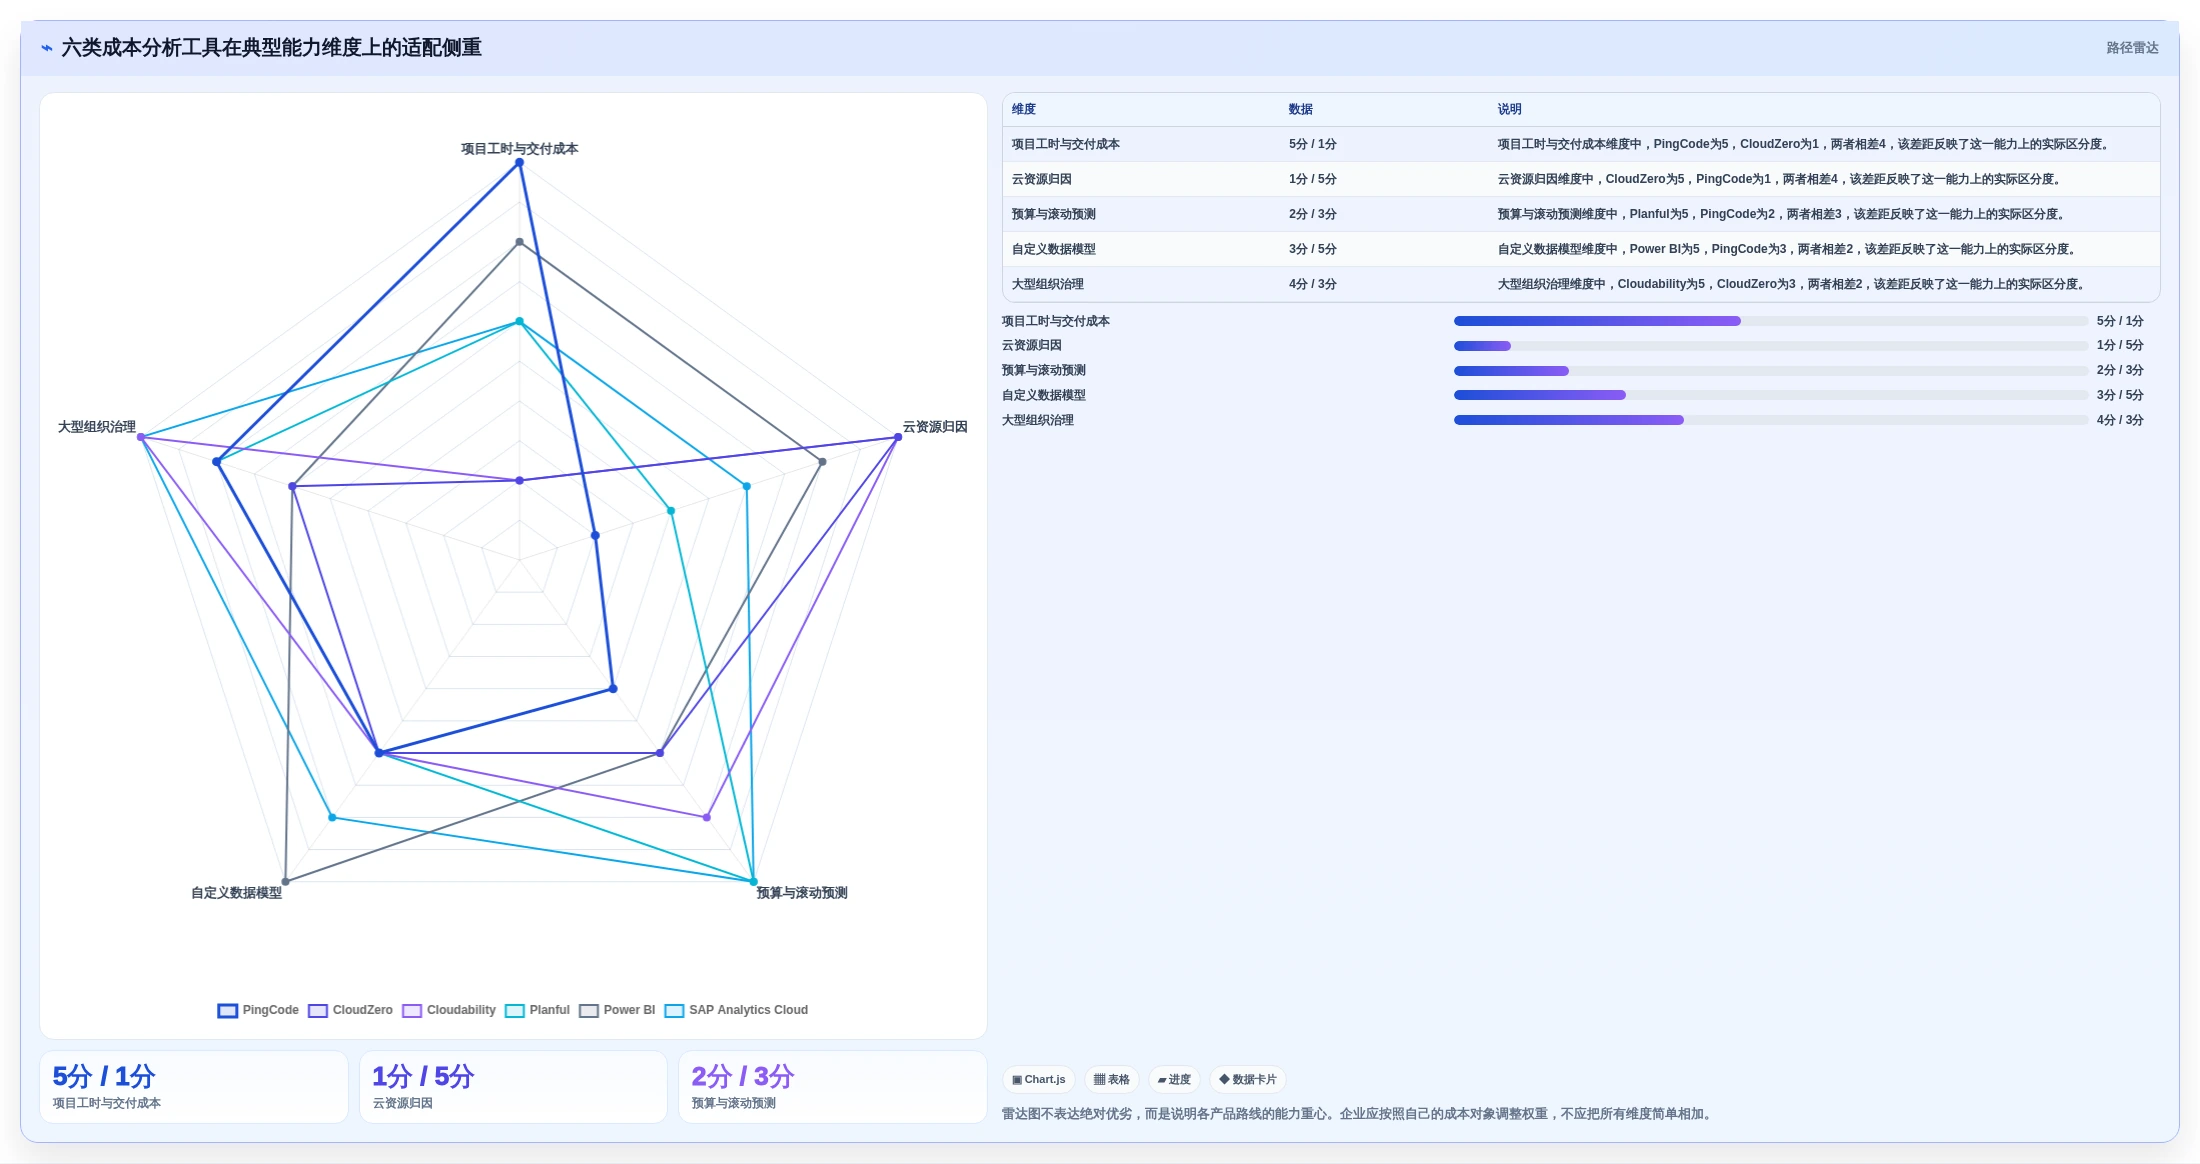
Task: Click the page title 六类成本分析工具
Action: click(x=271, y=48)
